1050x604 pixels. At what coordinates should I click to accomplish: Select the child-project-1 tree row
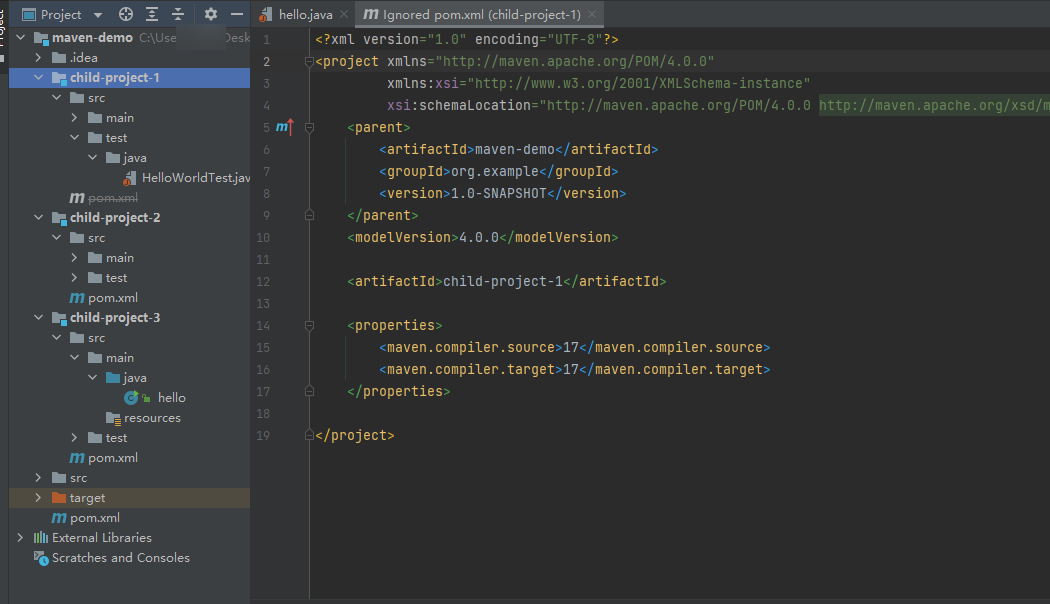point(129,78)
